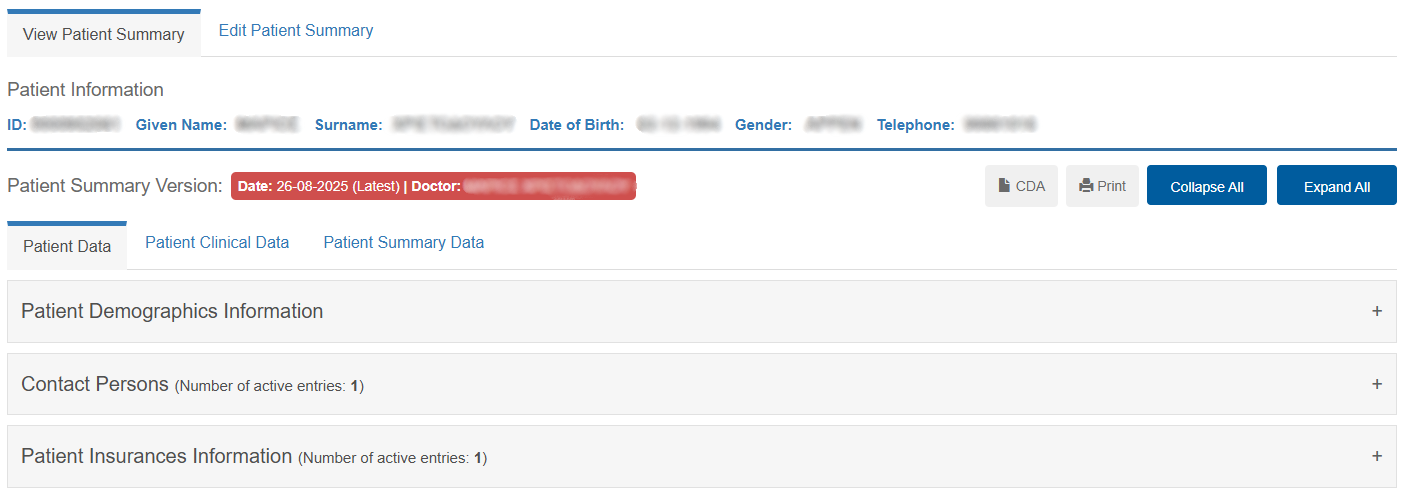Click the Telephone field label
Screen dimensions: 1404x500
click(x=915, y=125)
